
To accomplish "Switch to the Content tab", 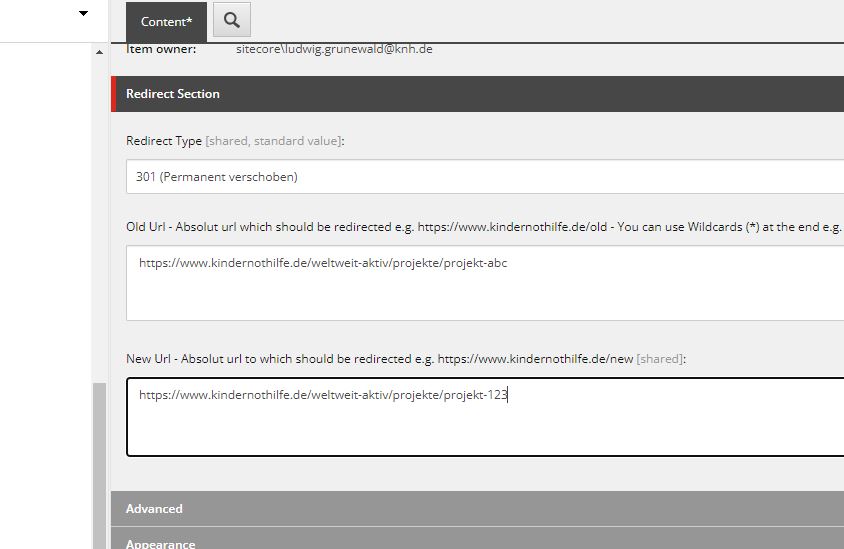I will pyautogui.click(x=166, y=22).
